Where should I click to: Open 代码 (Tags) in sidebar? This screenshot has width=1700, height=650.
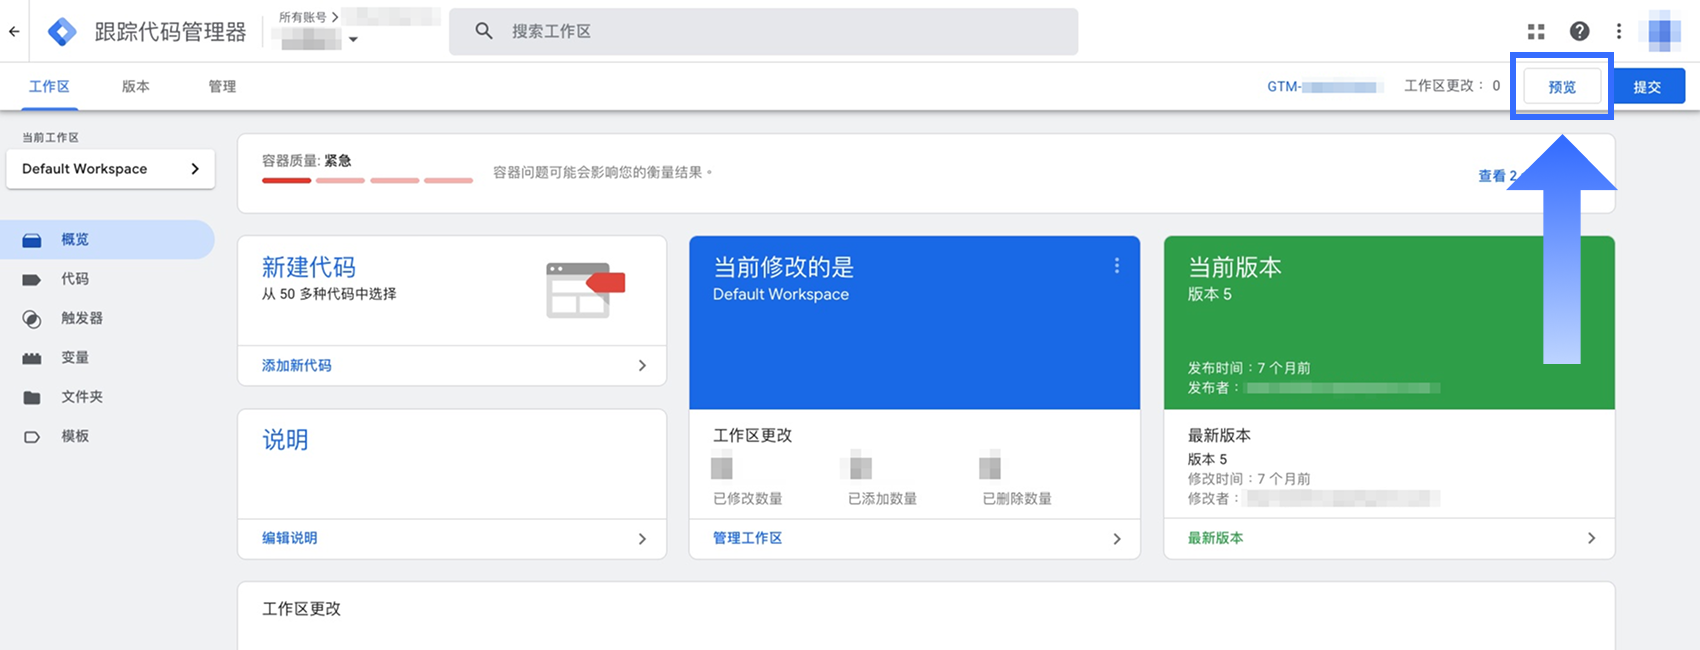(x=75, y=279)
